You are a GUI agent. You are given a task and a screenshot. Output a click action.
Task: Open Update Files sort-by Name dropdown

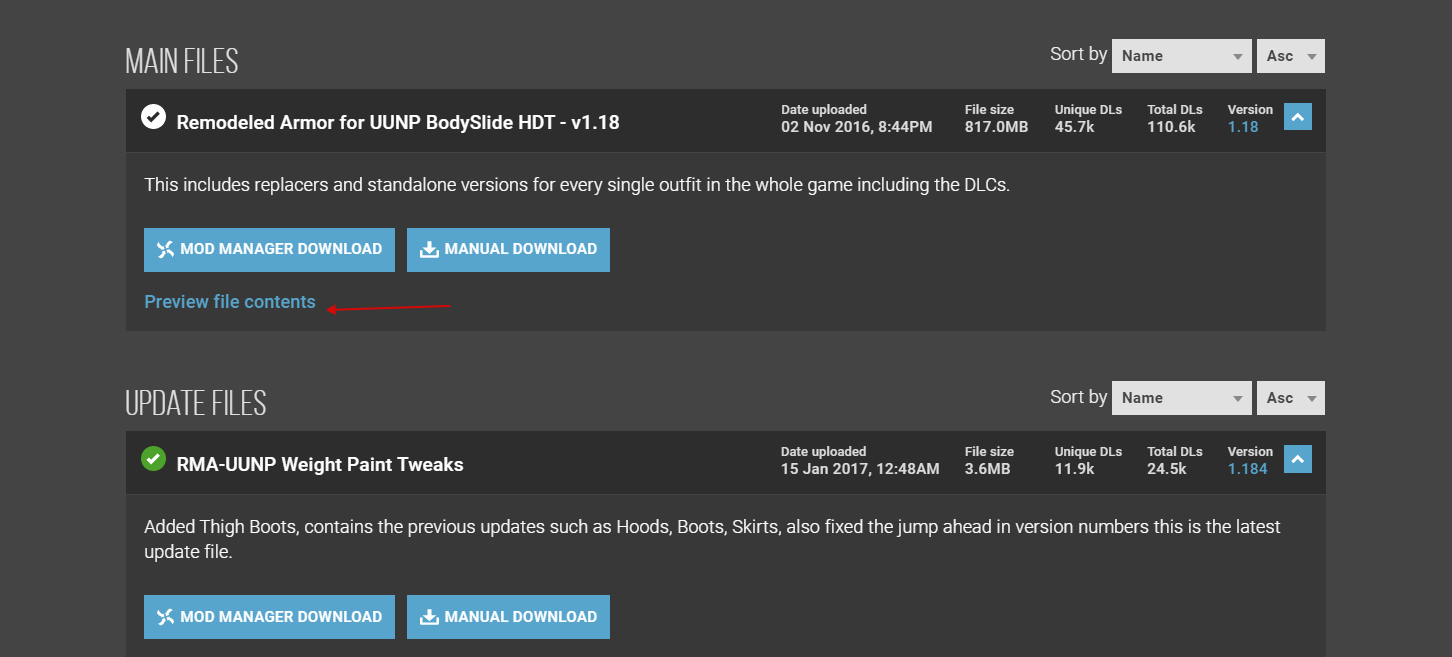click(1181, 398)
